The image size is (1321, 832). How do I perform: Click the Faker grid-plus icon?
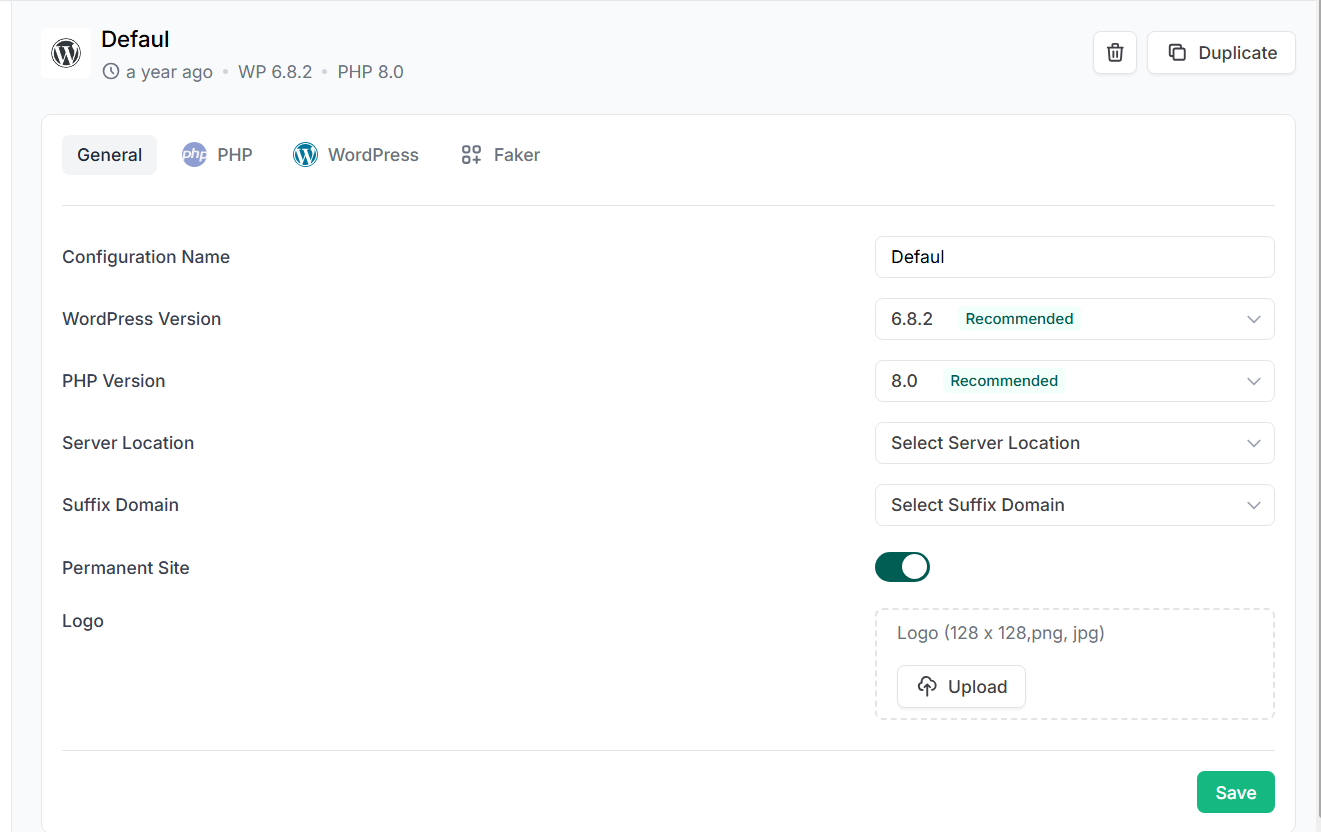click(x=471, y=155)
